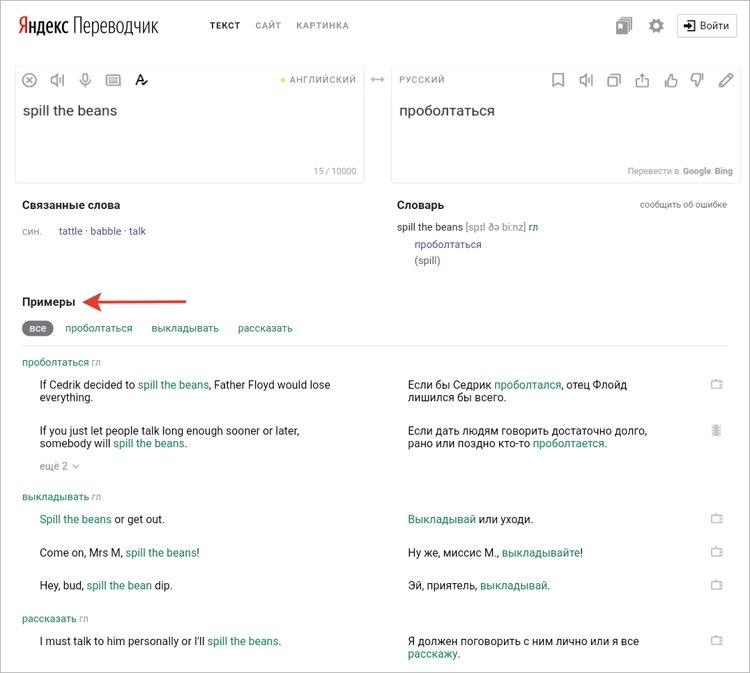The image size is (750, 673).
Task: Open the on-screen keyboard icon
Action: 113,80
